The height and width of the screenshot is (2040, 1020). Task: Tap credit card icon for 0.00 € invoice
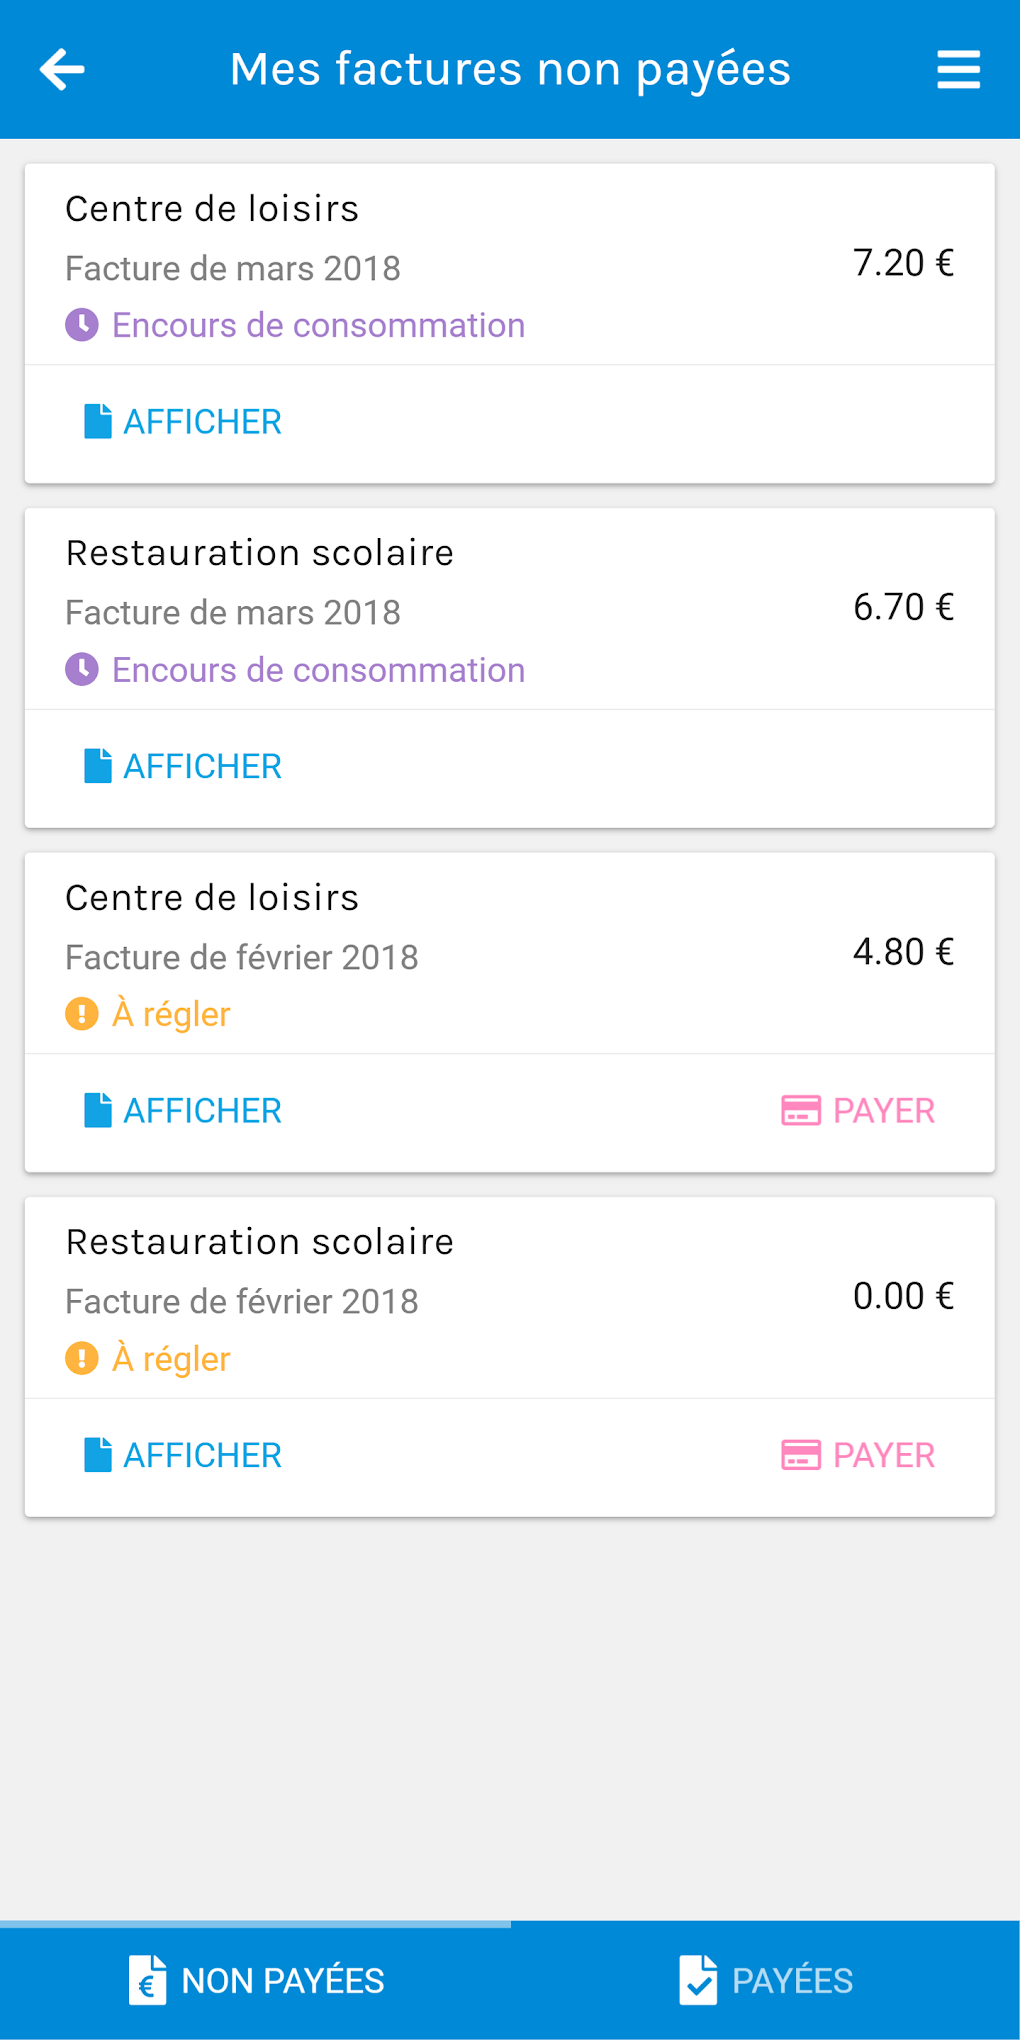click(800, 1455)
